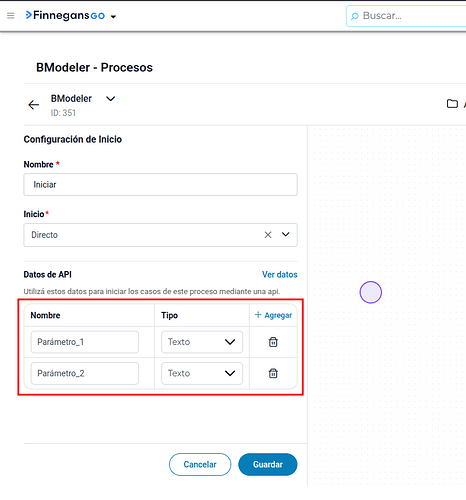Viewport: 466px width, 500px height.
Task: Click the Parámetro_2 name input
Action: (x=85, y=373)
